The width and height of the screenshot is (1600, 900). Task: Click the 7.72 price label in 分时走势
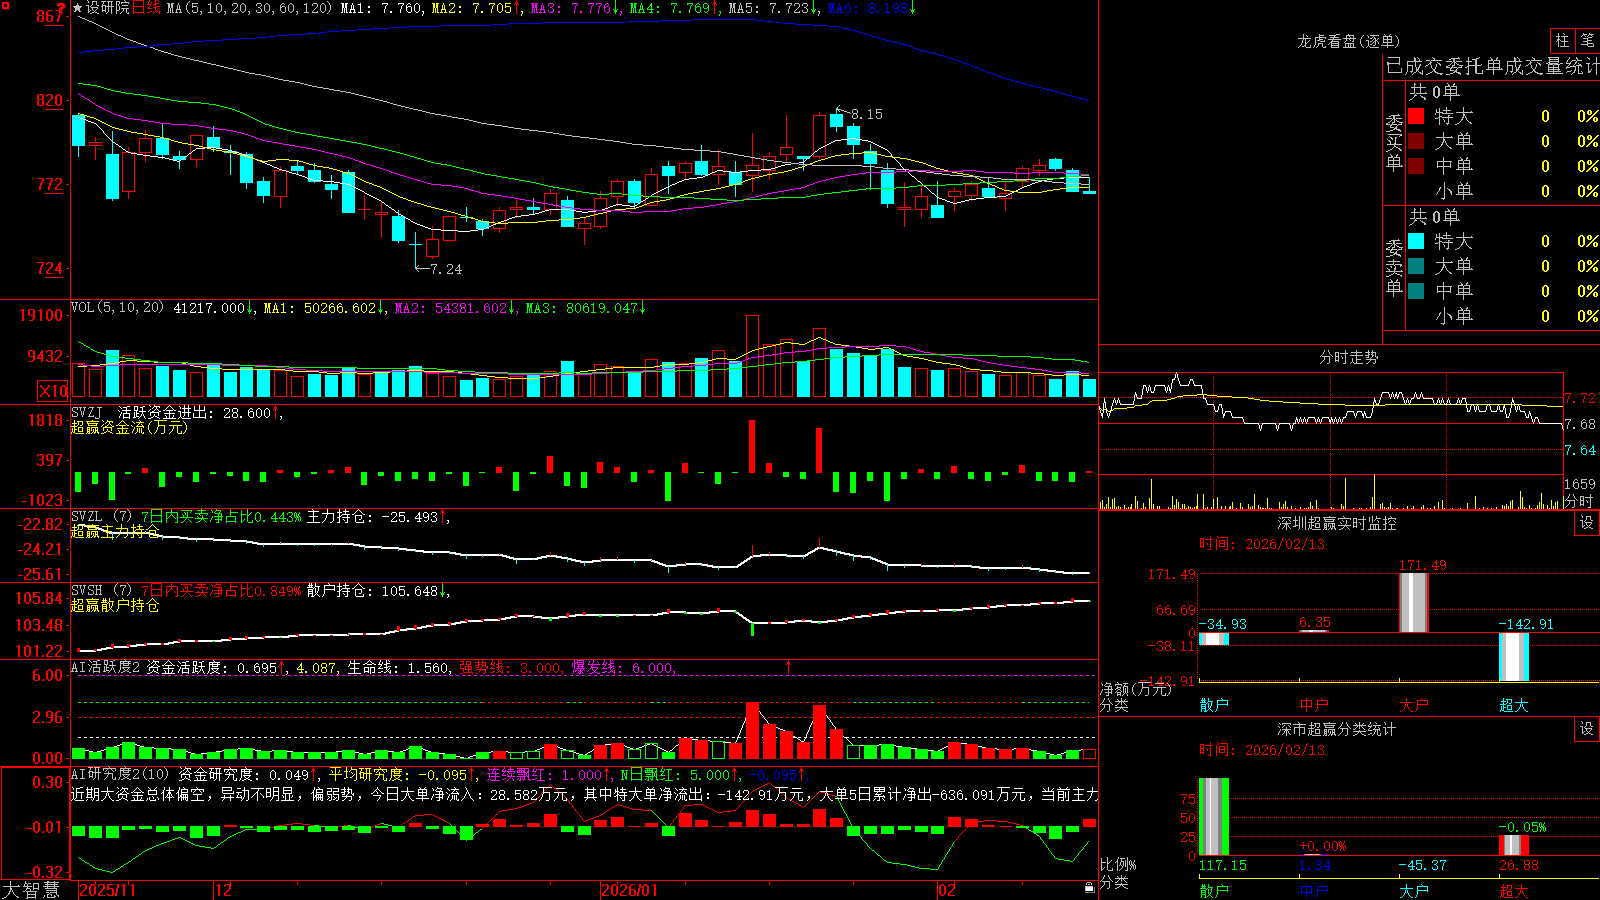[1581, 398]
